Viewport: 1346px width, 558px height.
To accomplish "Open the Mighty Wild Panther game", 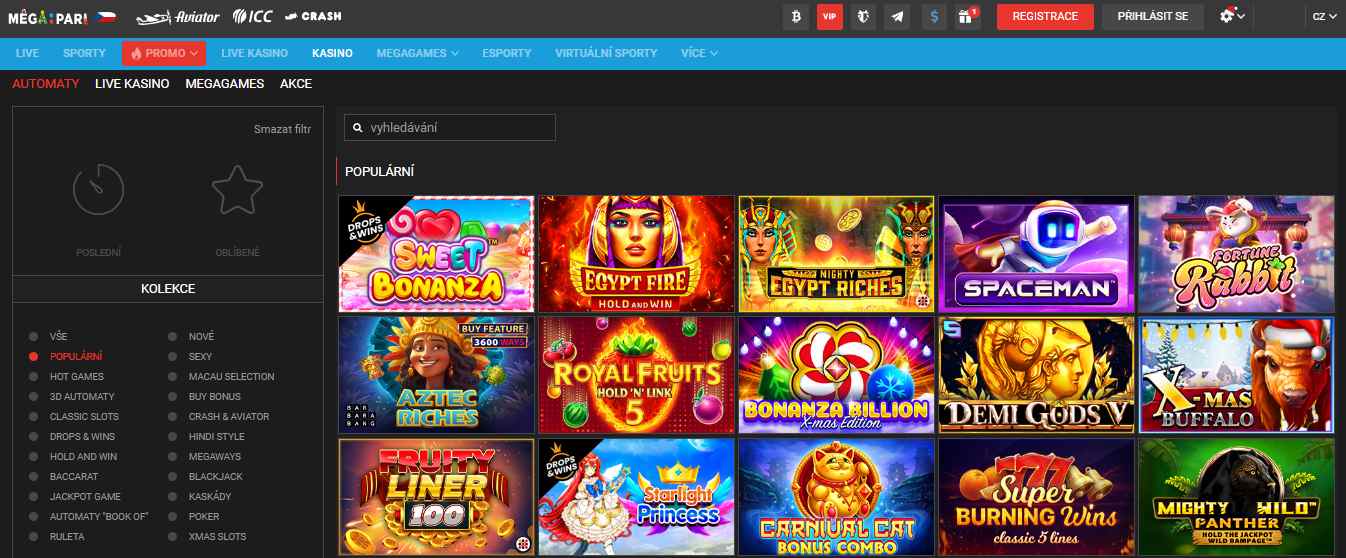I will (x=1236, y=497).
